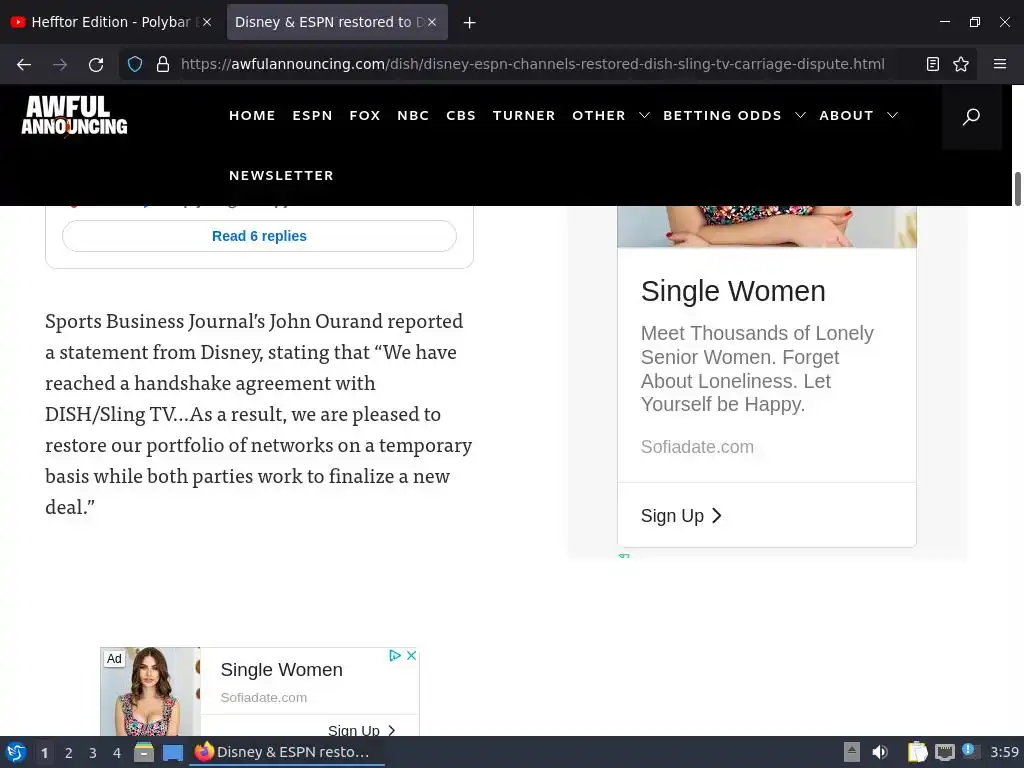Open the removable media eject tray icon
The image size is (1024, 768).
(x=852, y=752)
